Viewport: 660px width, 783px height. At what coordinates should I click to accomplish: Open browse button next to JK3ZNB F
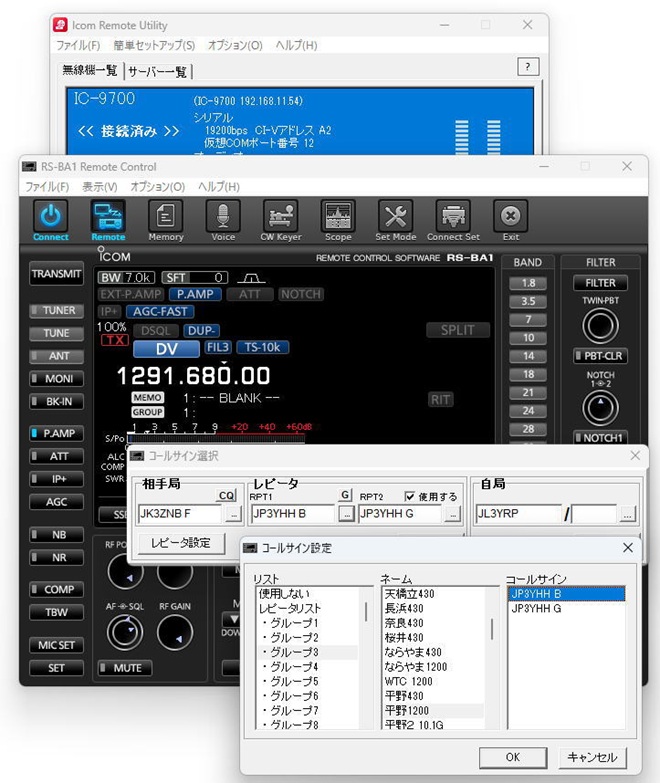click(x=233, y=514)
